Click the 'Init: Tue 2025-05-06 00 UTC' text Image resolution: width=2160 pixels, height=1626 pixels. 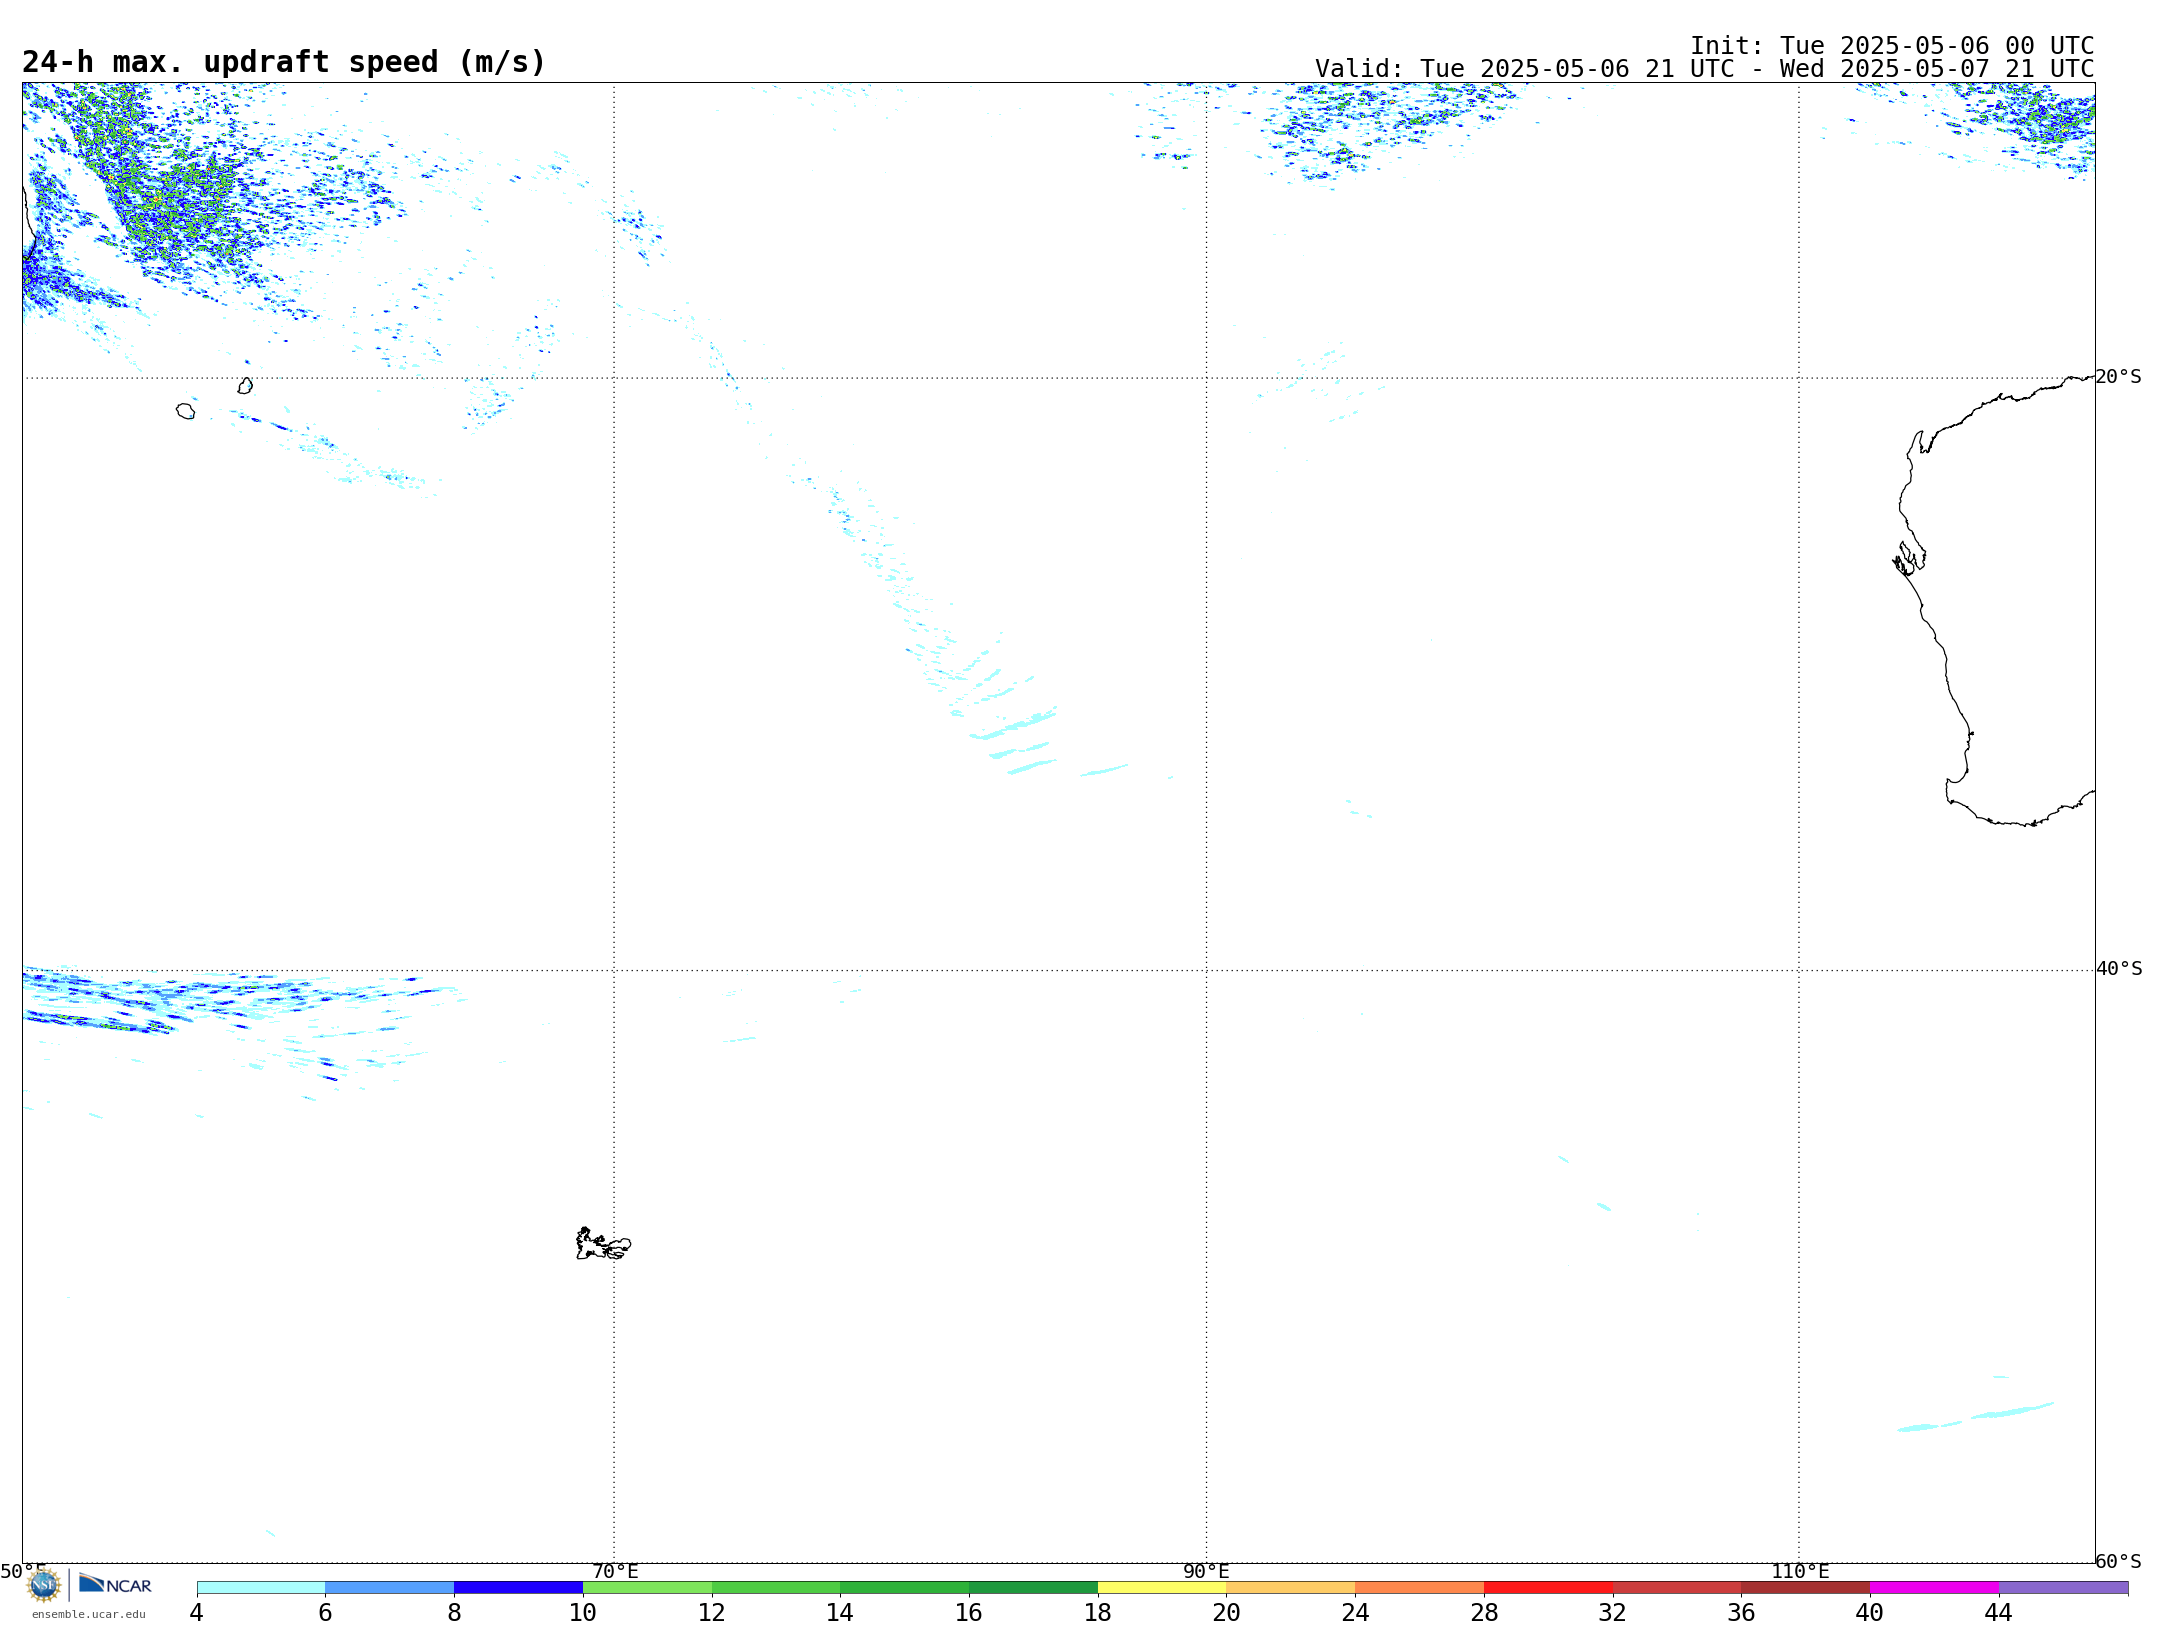point(1892,46)
